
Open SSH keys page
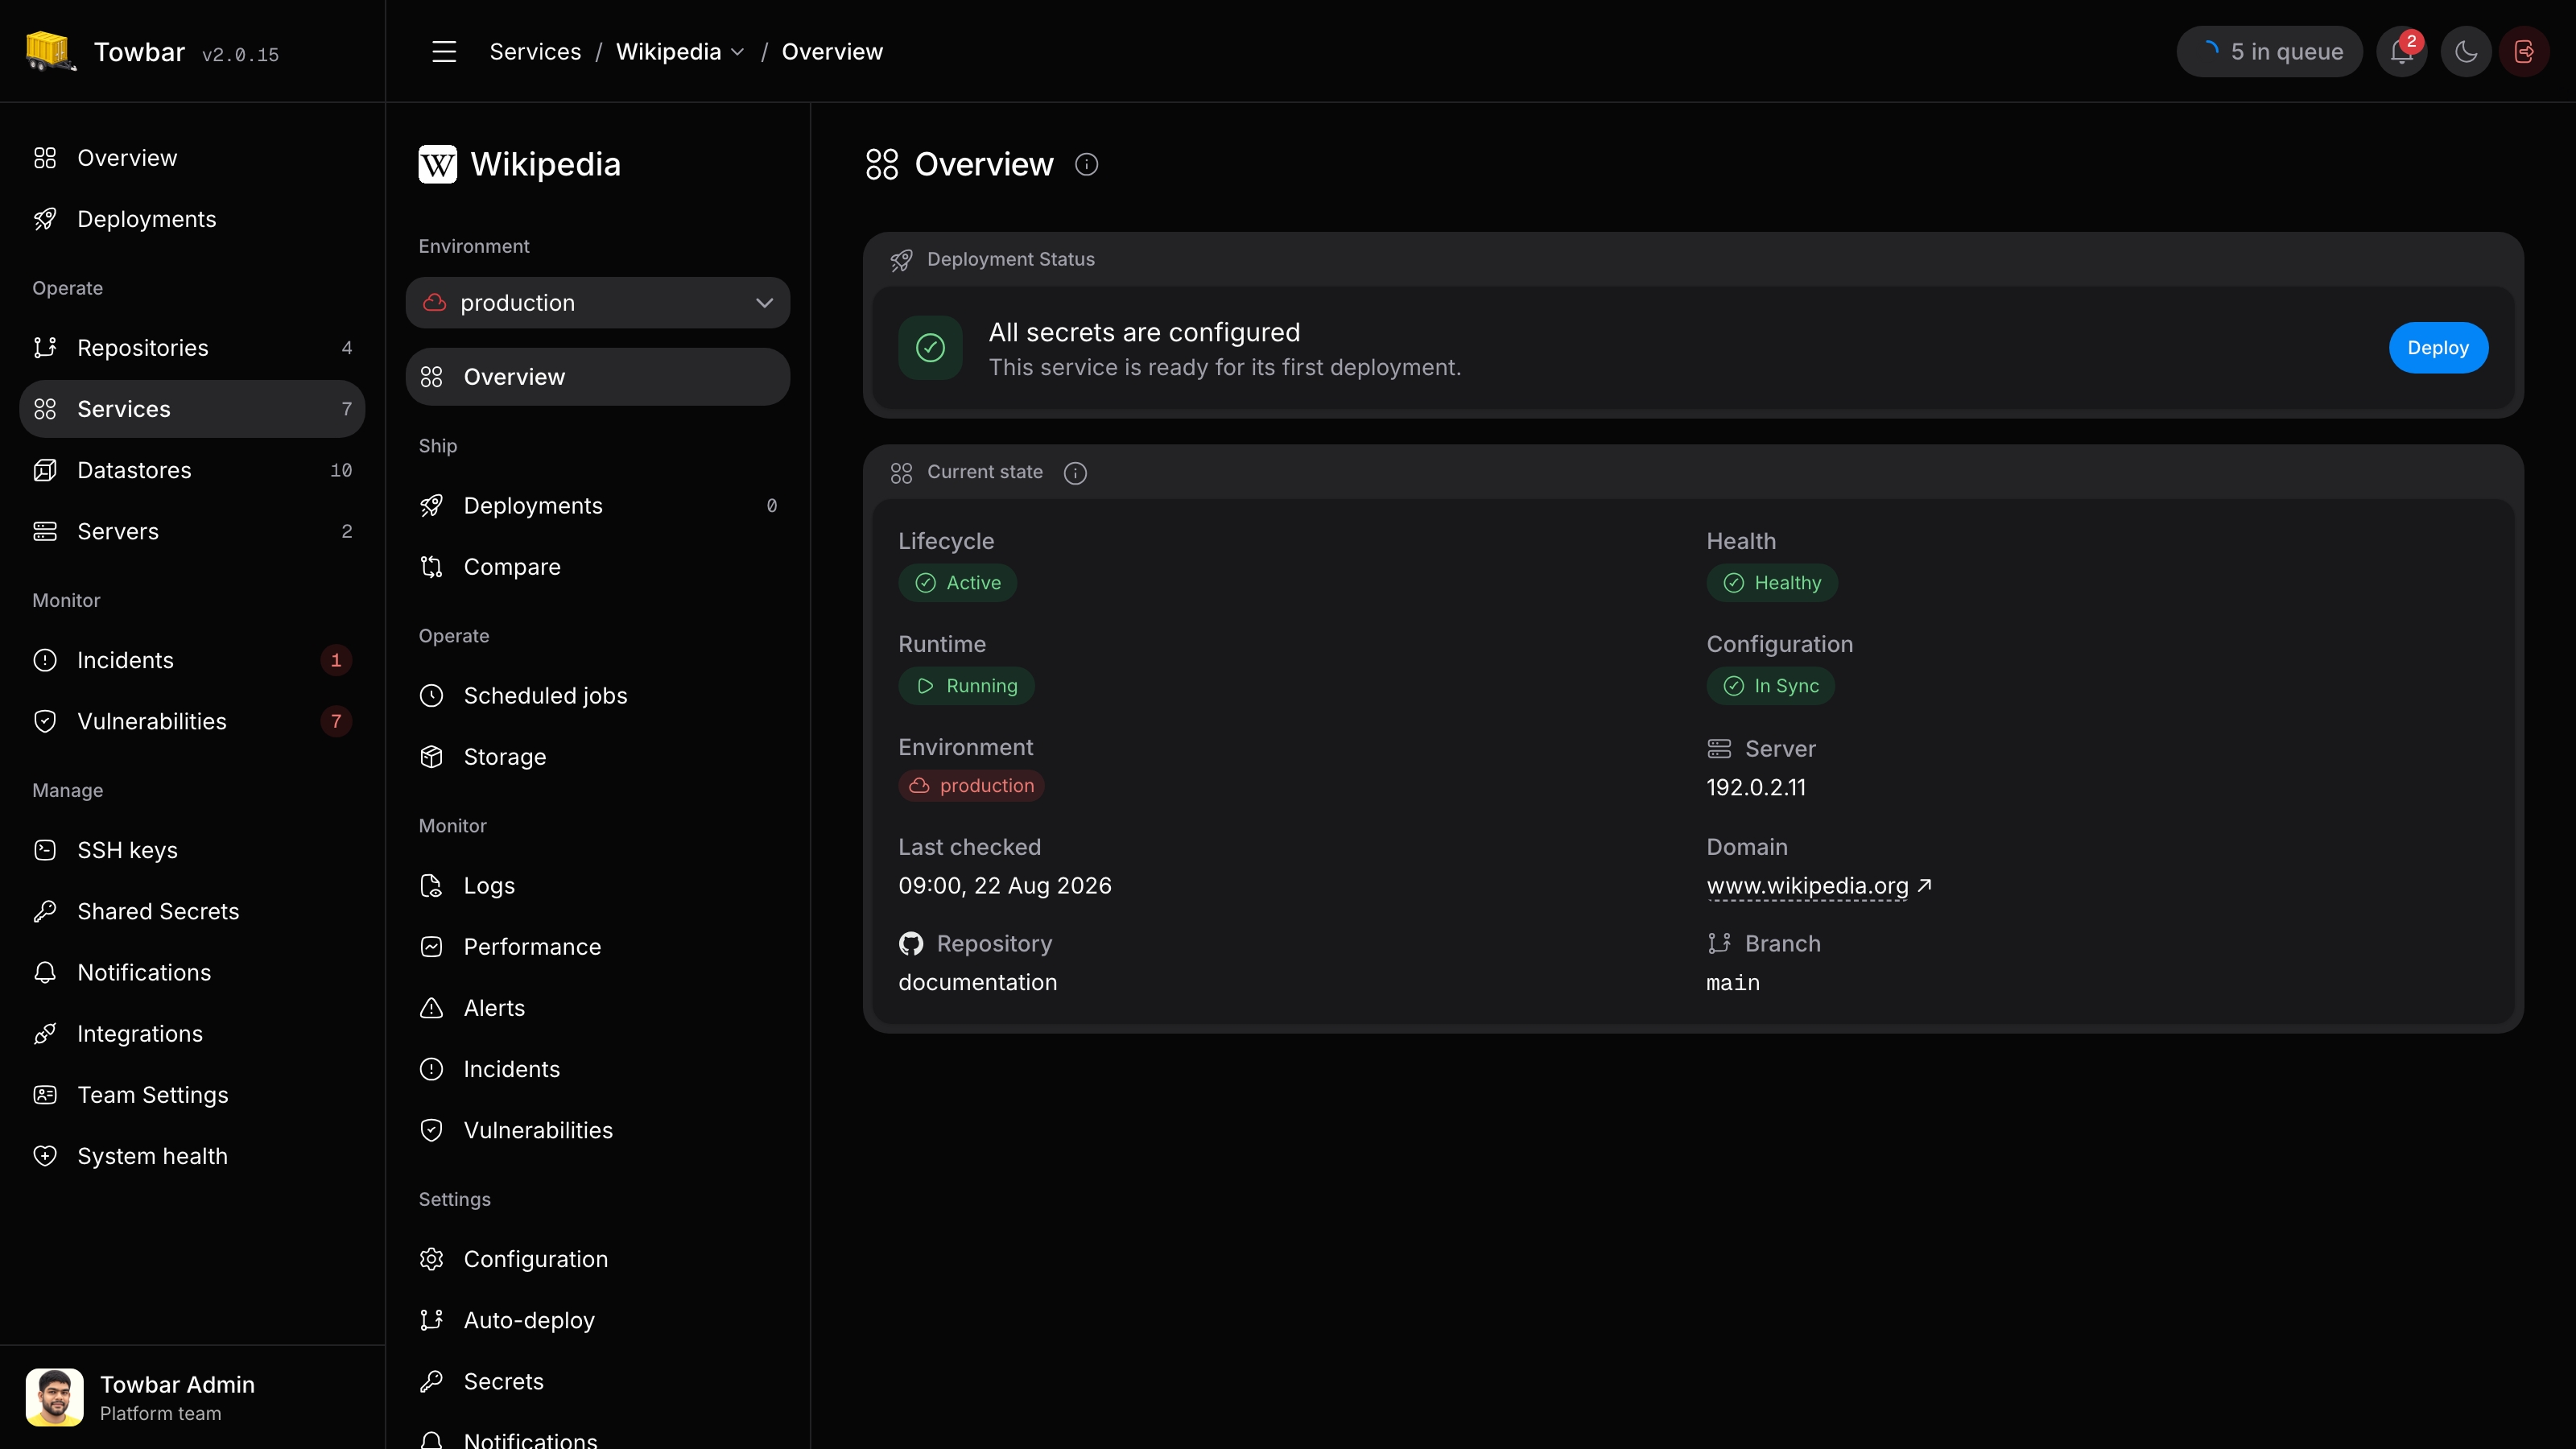(192, 850)
